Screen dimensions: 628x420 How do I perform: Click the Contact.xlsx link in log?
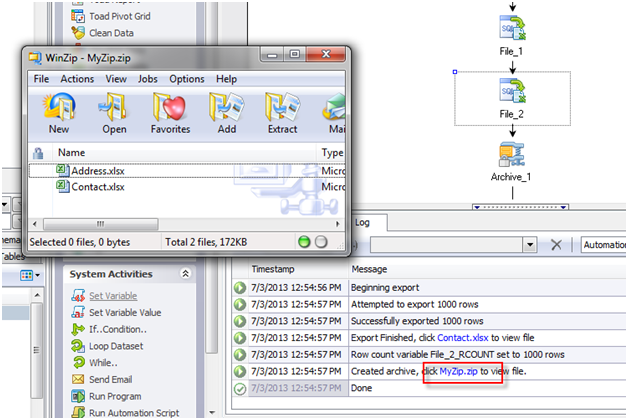coord(463,338)
